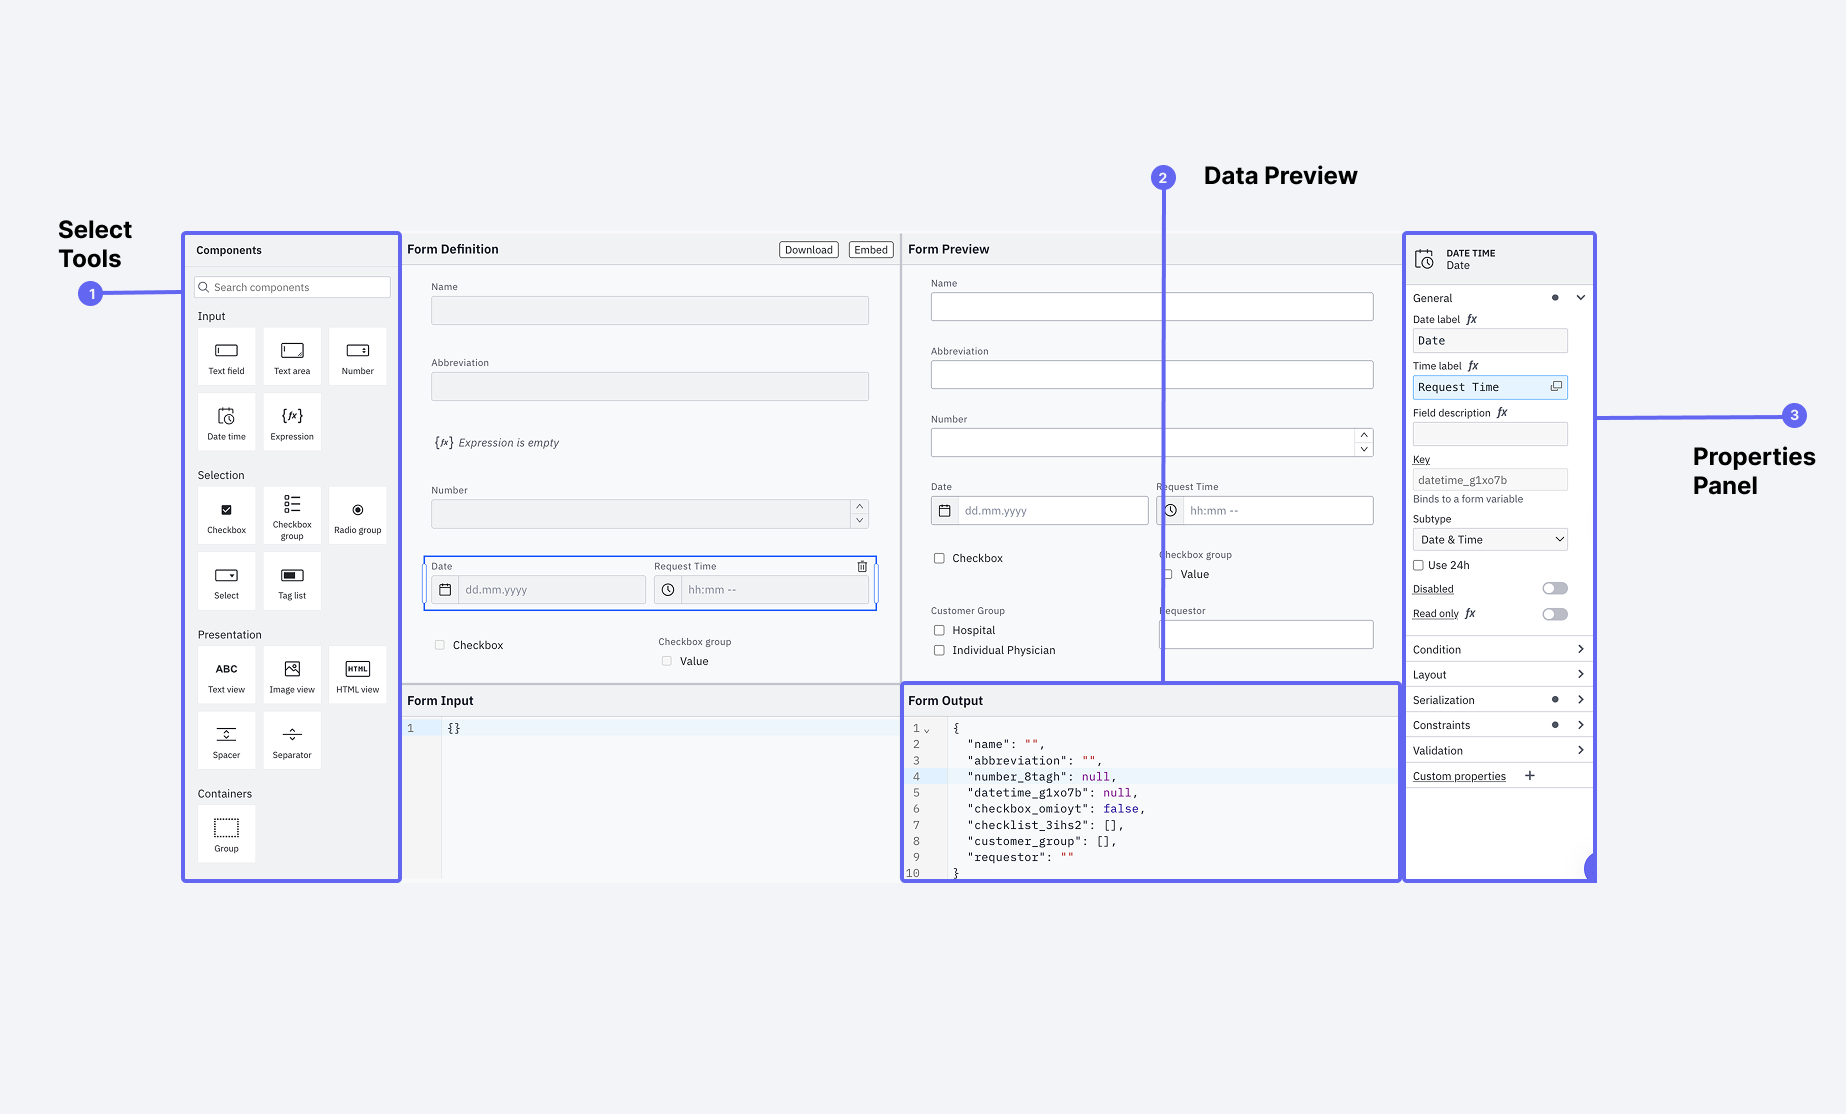Expand the Layout properties section
The image size is (1846, 1114).
tap(1497, 675)
